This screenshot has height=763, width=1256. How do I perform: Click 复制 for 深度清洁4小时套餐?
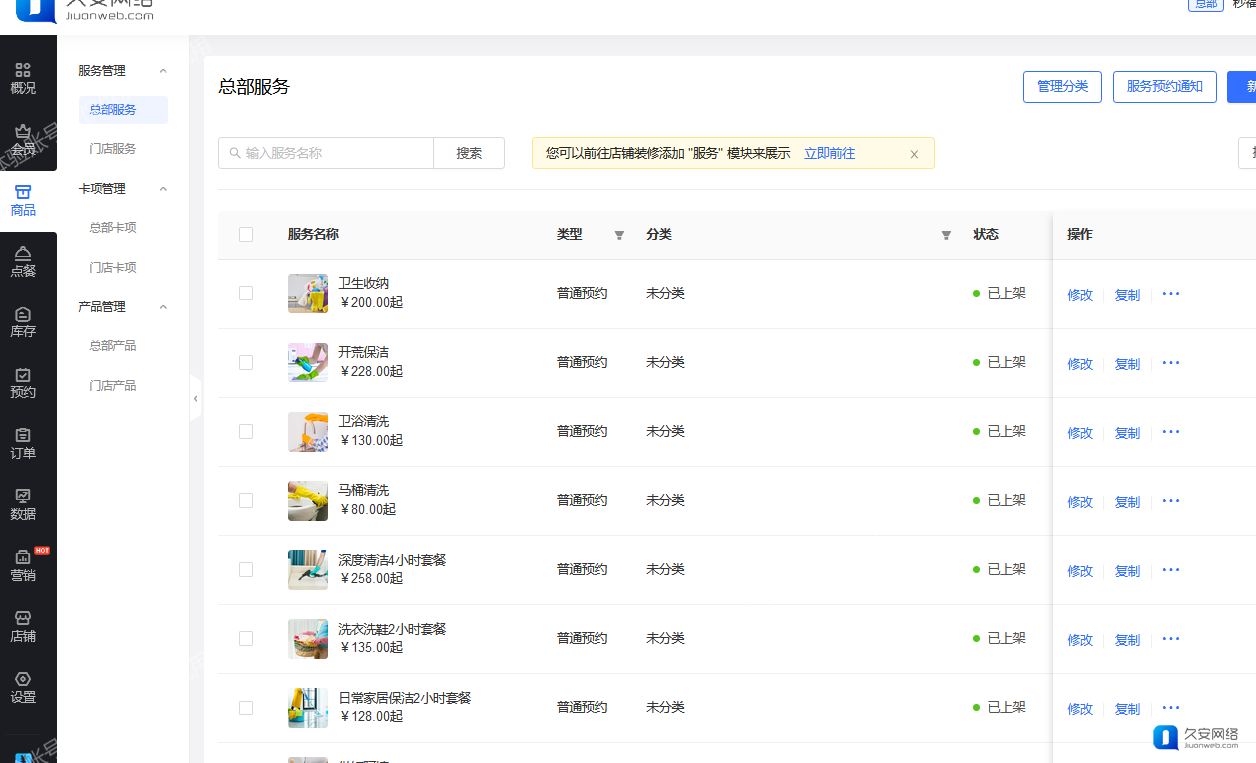pyautogui.click(x=1127, y=571)
